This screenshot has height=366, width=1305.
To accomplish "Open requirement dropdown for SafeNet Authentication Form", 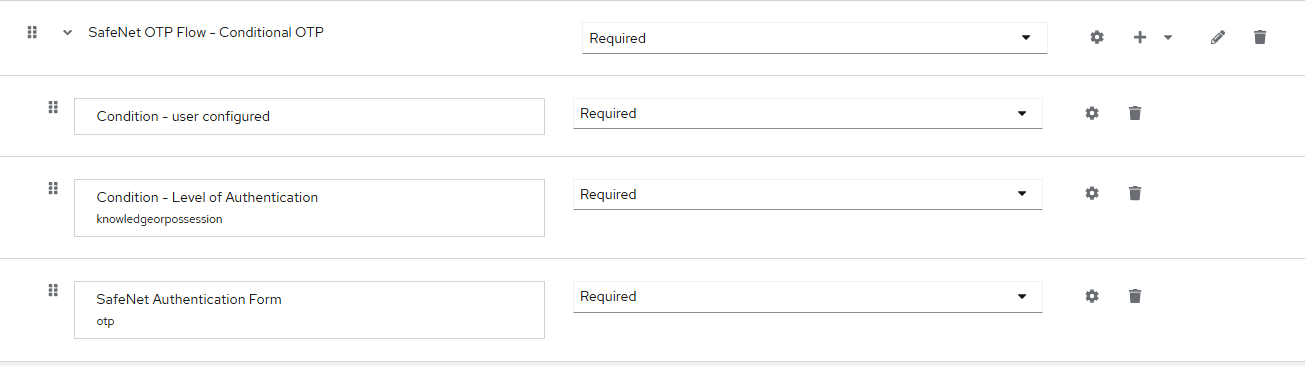I will (x=807, y=296).
